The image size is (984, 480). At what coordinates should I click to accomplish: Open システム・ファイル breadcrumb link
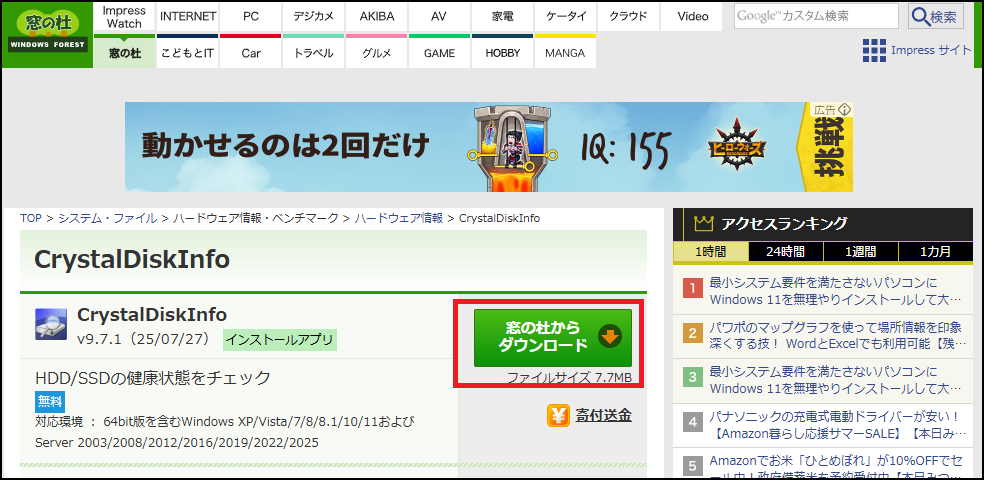pyautogui.click(x=107, y=218)
